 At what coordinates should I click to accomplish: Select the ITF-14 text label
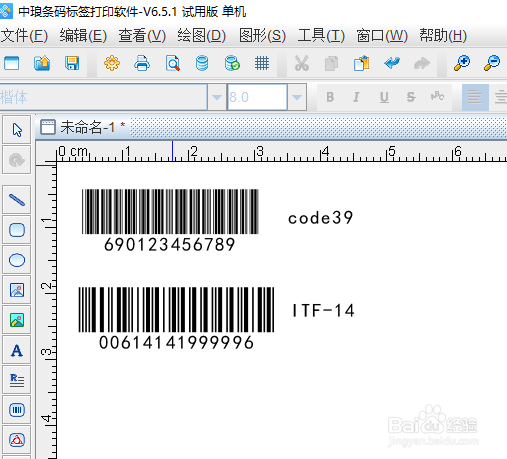point(323,310)
